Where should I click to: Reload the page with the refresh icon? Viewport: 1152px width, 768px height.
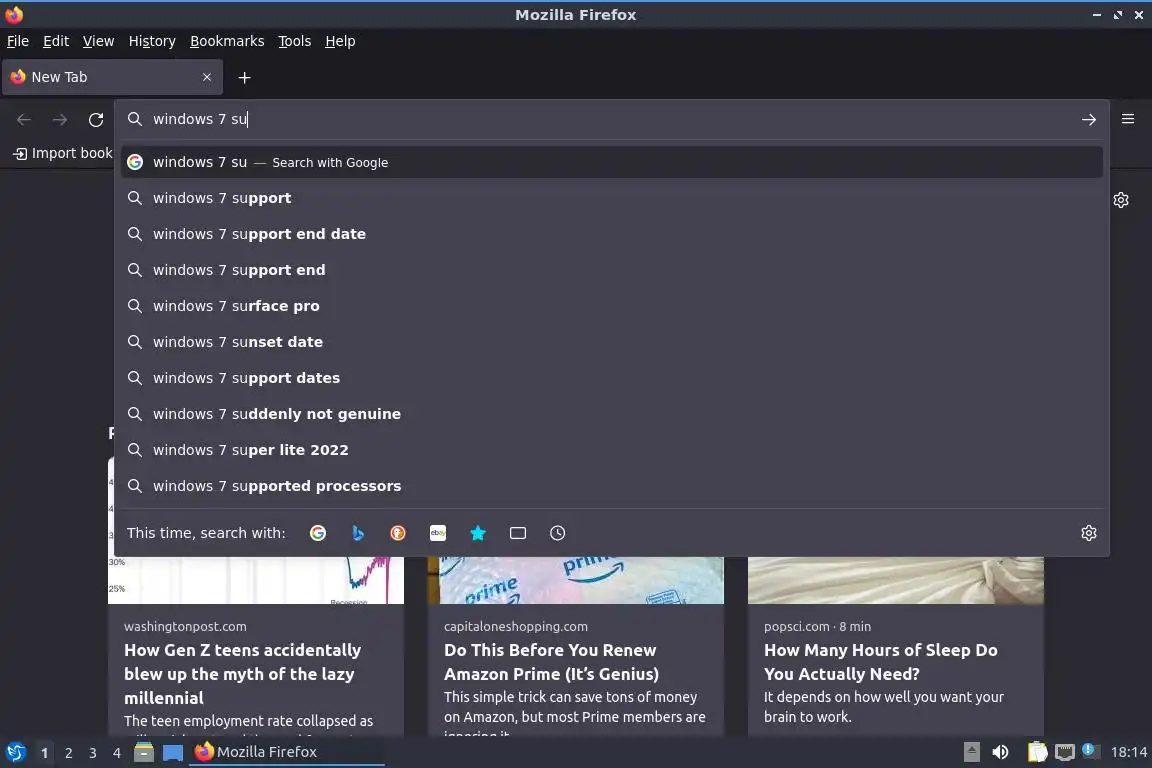[96, 119]
